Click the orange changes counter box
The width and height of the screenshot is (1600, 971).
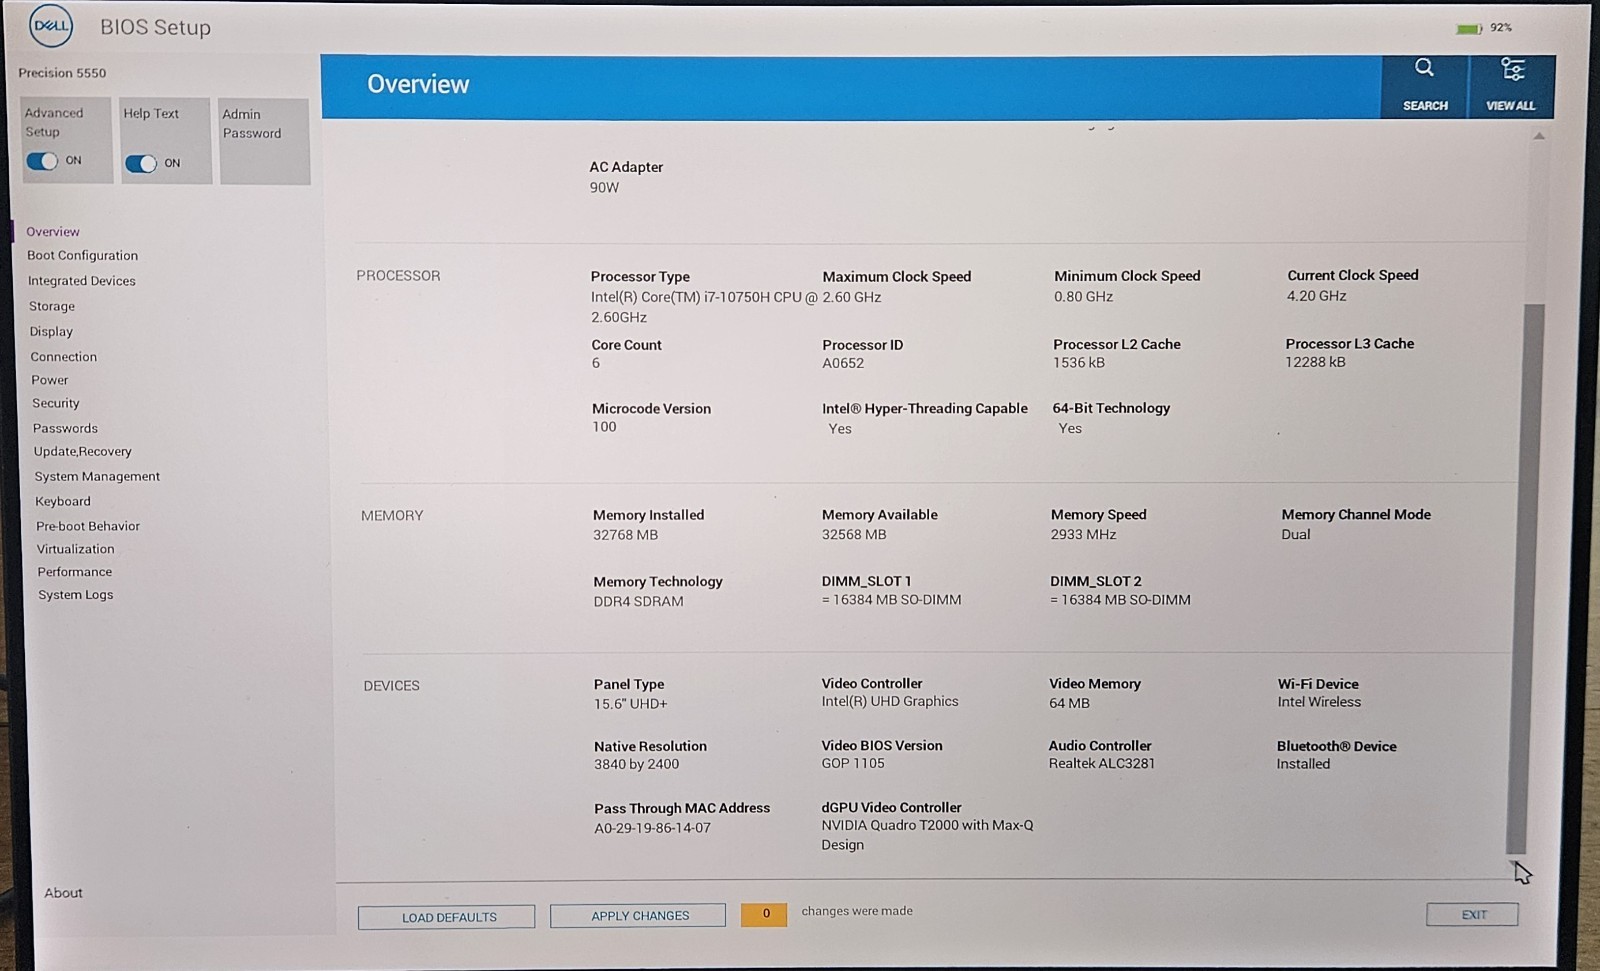point(764,914)
